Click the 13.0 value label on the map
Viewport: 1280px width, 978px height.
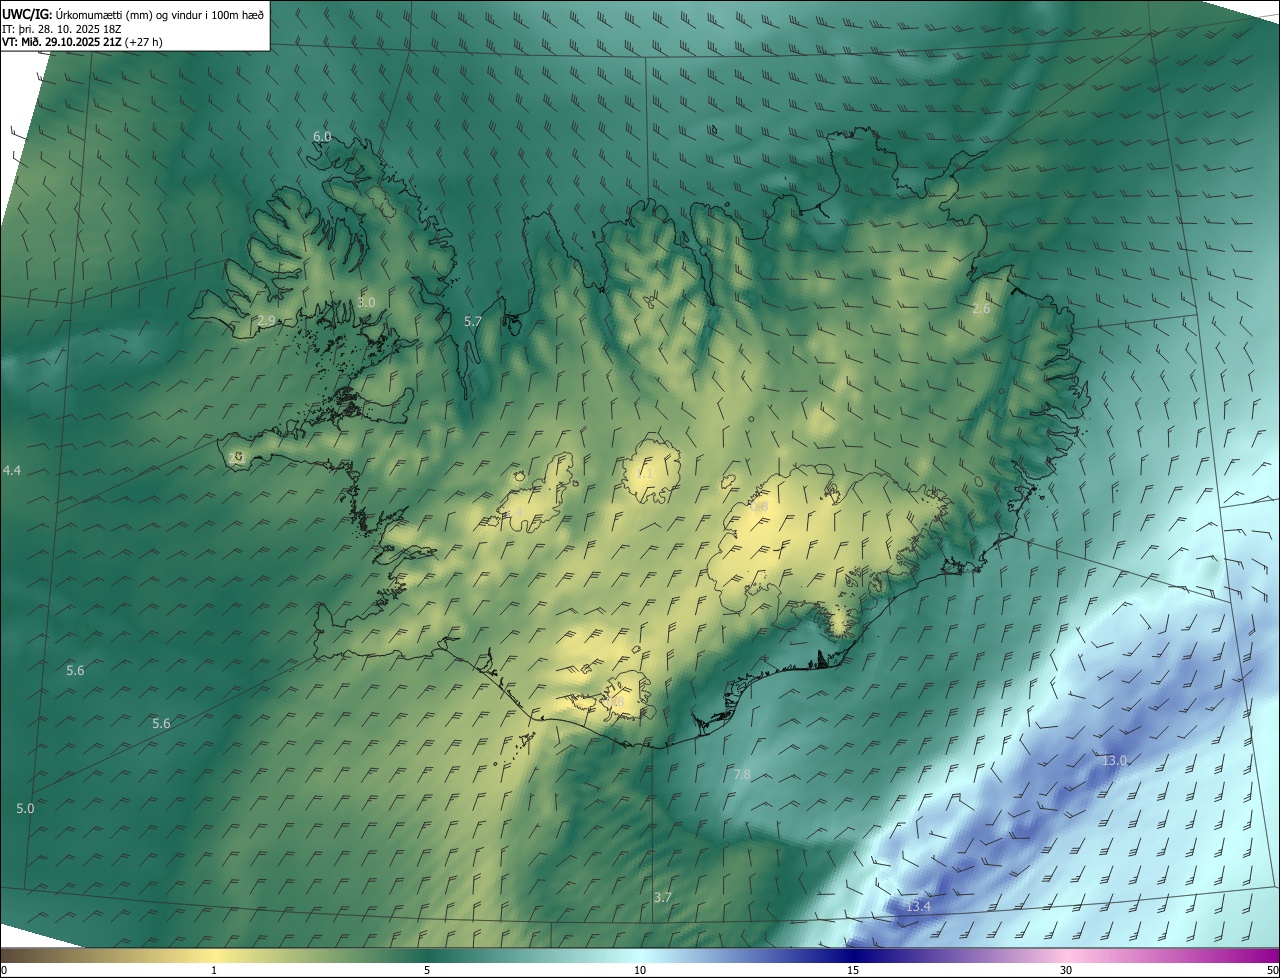click(1114, 760)
